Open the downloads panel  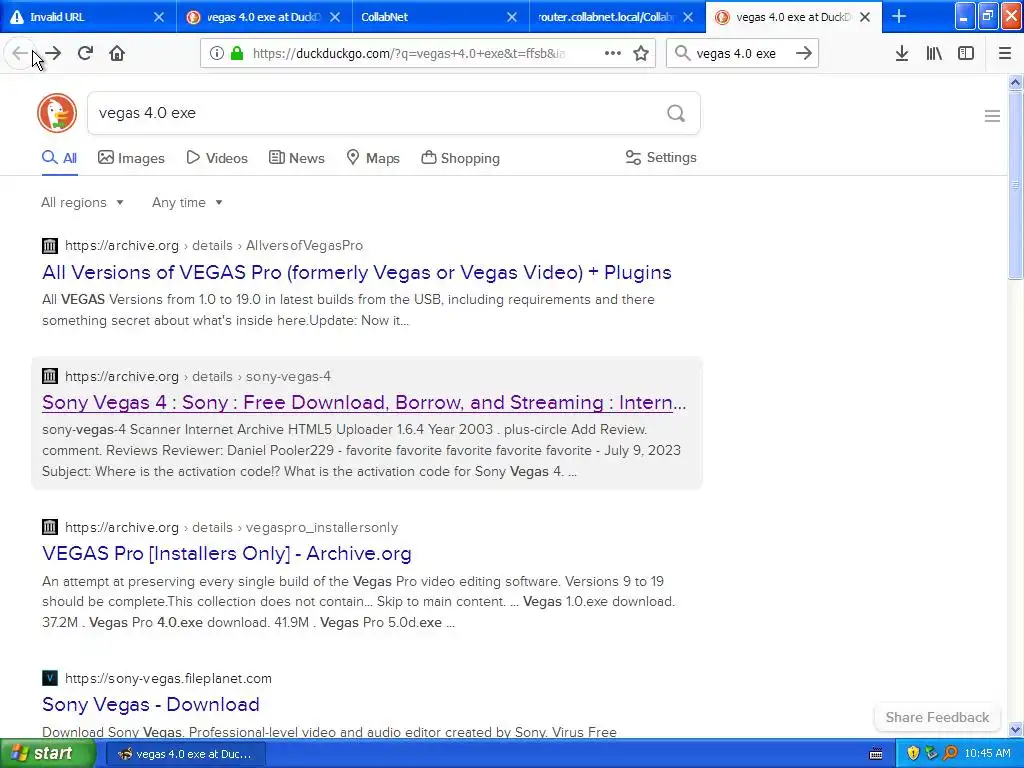click(902, 54)
